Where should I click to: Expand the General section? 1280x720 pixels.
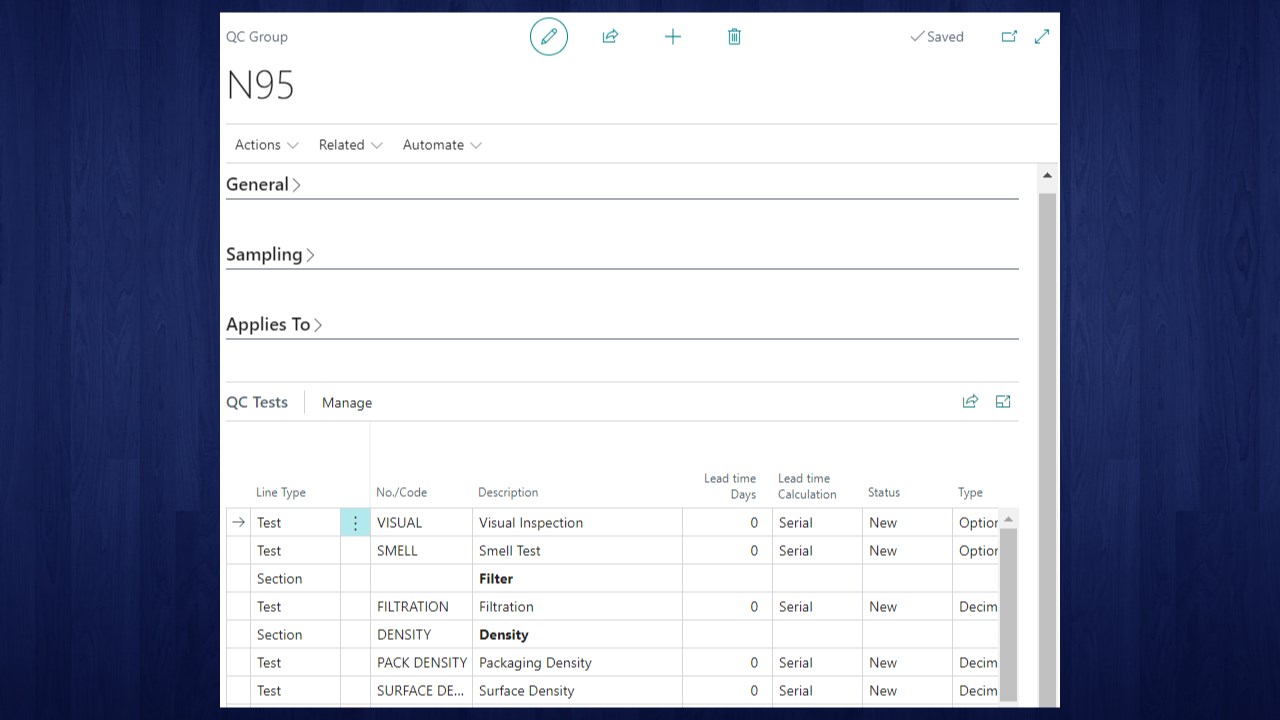(263, 184)
